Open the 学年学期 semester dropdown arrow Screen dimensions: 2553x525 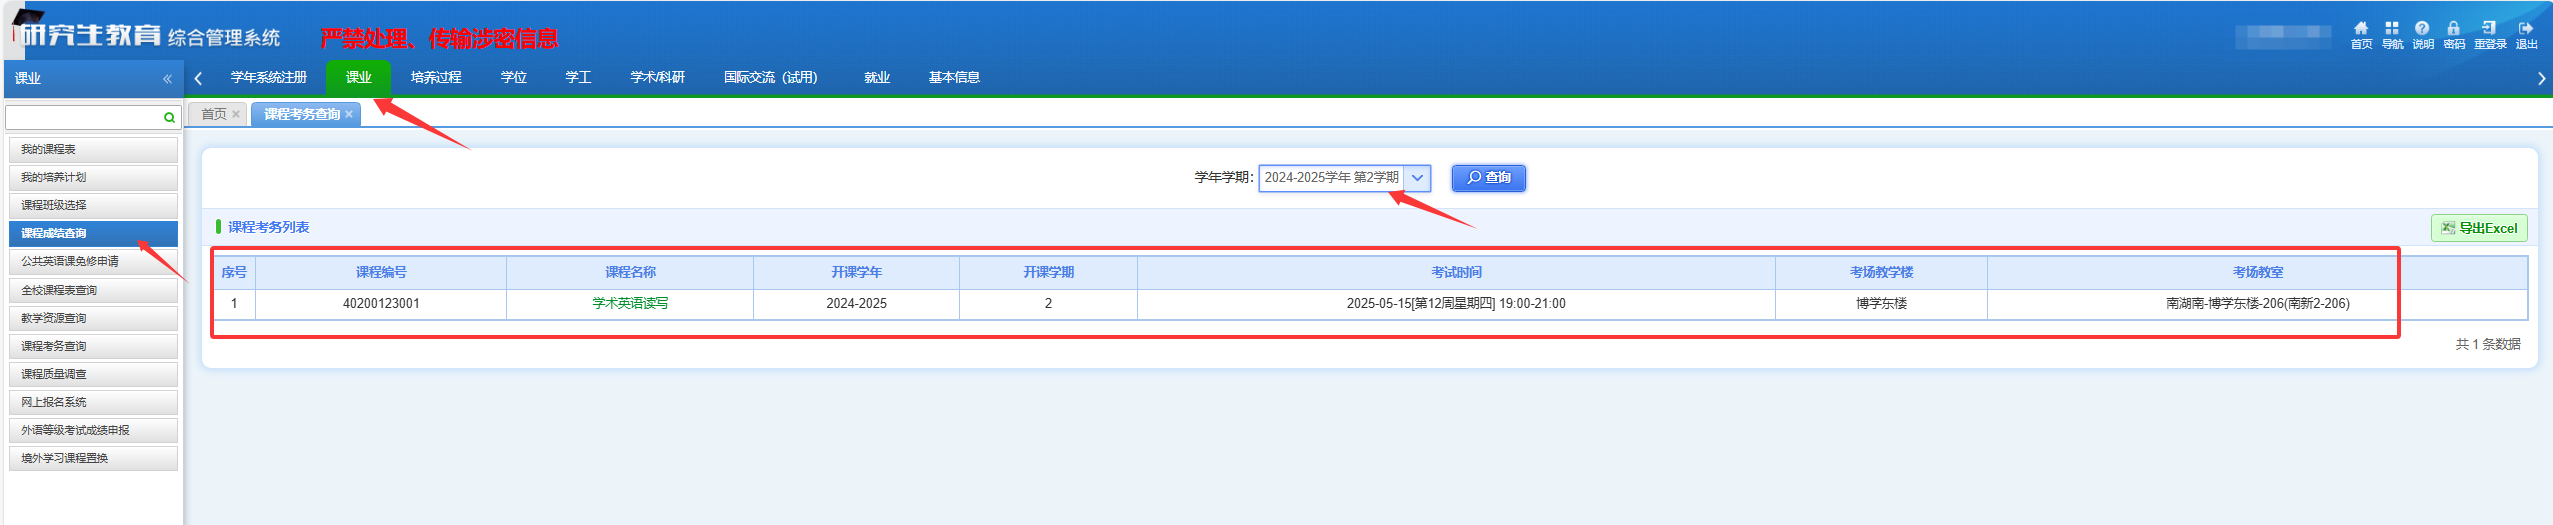point(1417,178)
